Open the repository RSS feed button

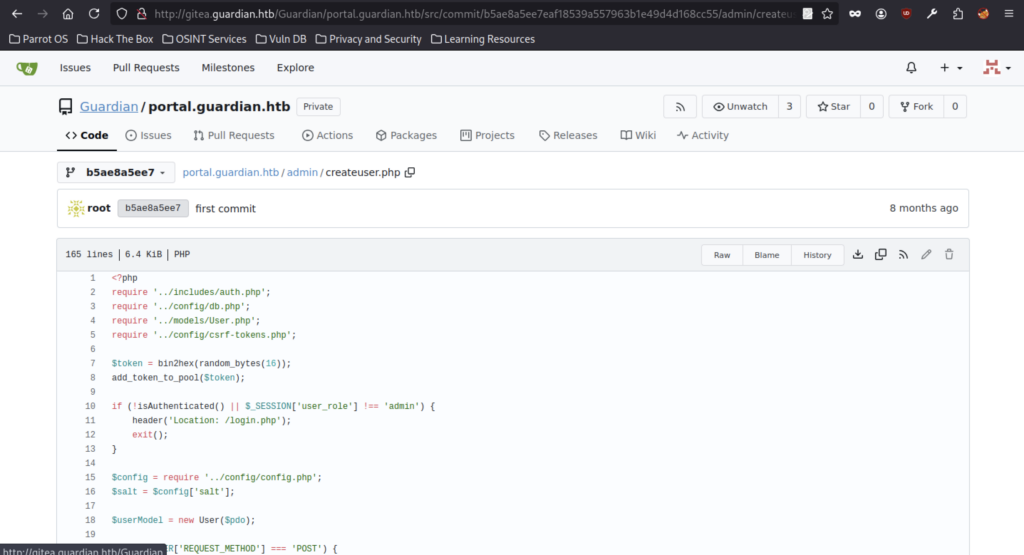680,107
